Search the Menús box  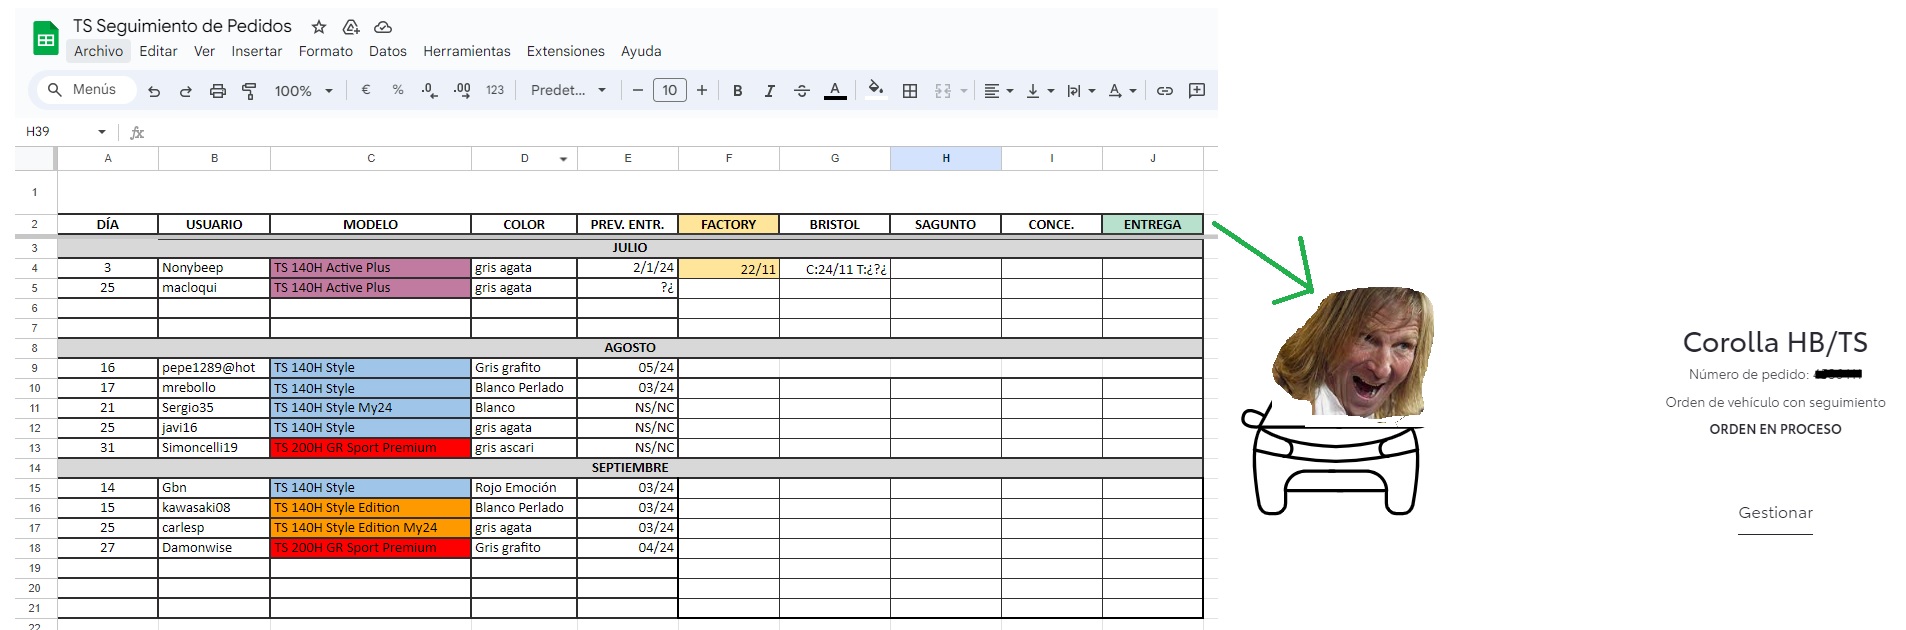coord(86,90)
